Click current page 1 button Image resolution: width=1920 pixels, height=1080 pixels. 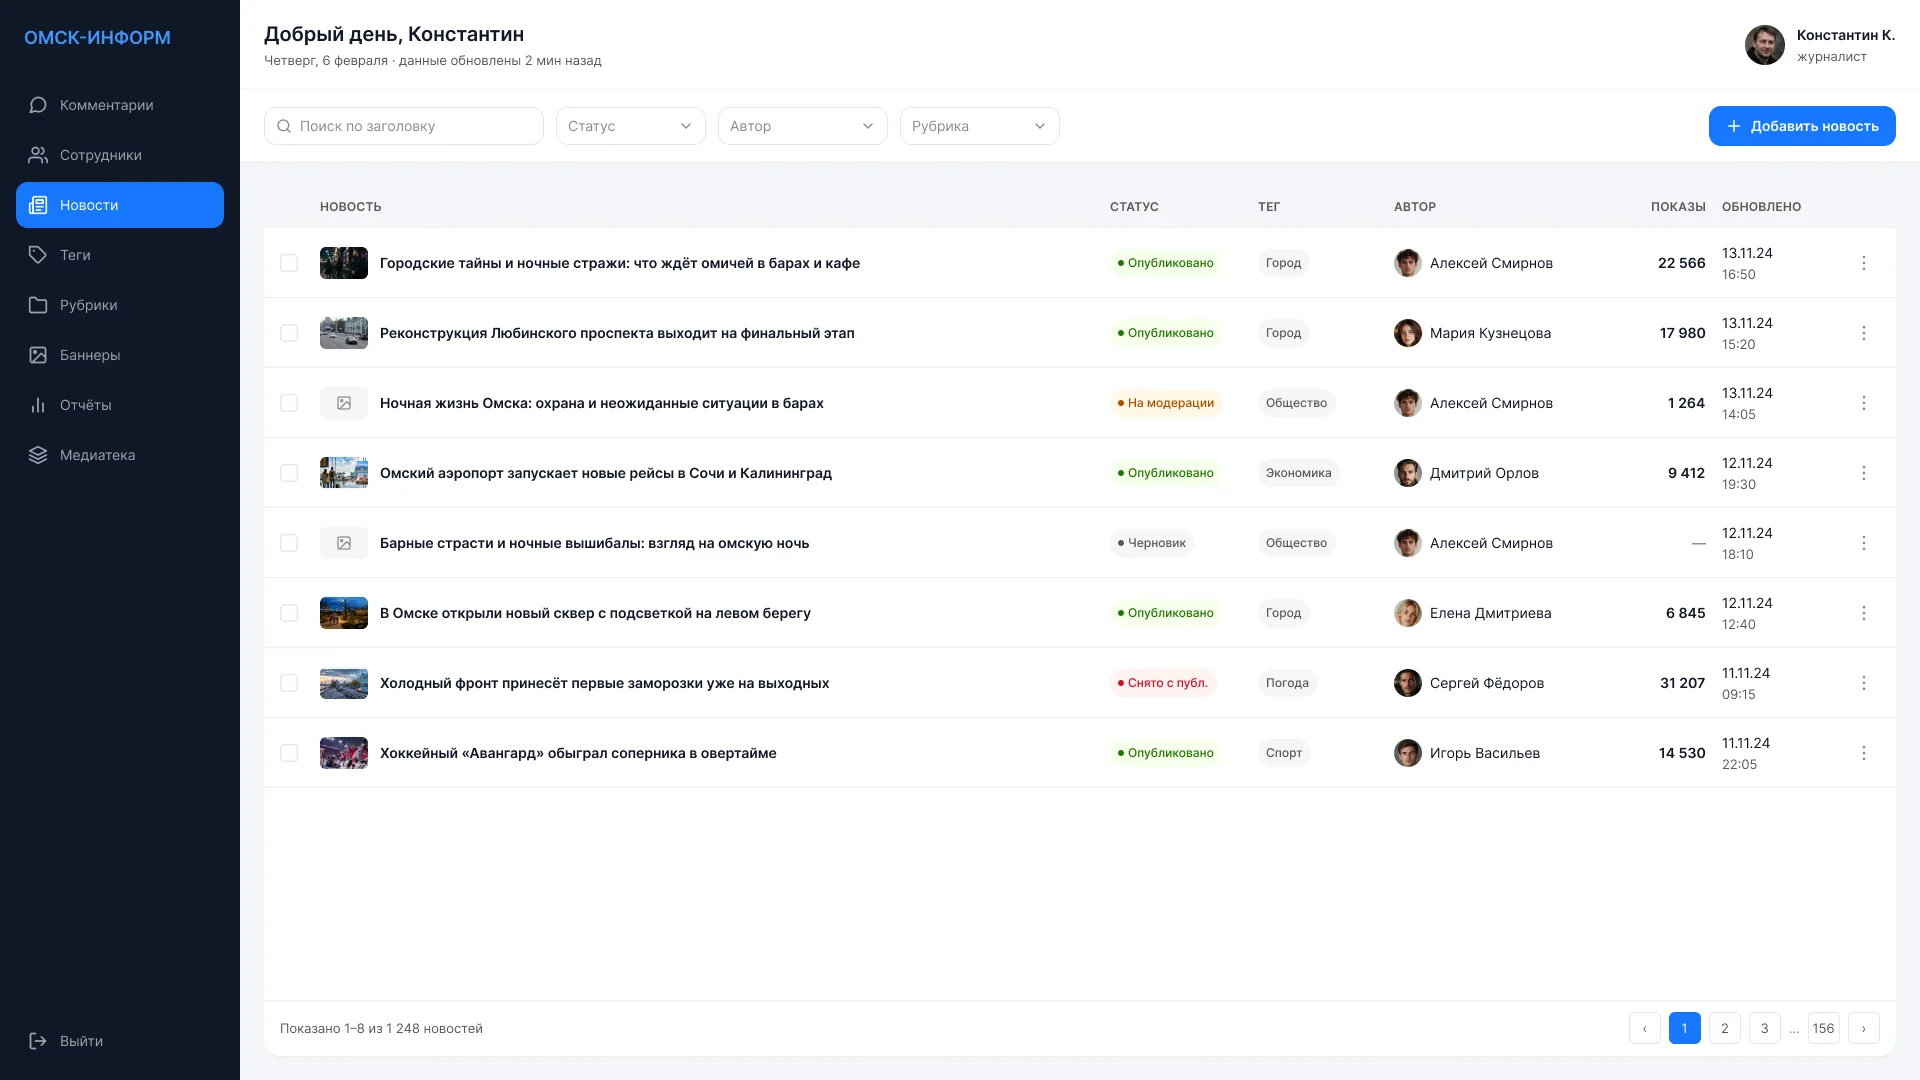point(1685,1028)
